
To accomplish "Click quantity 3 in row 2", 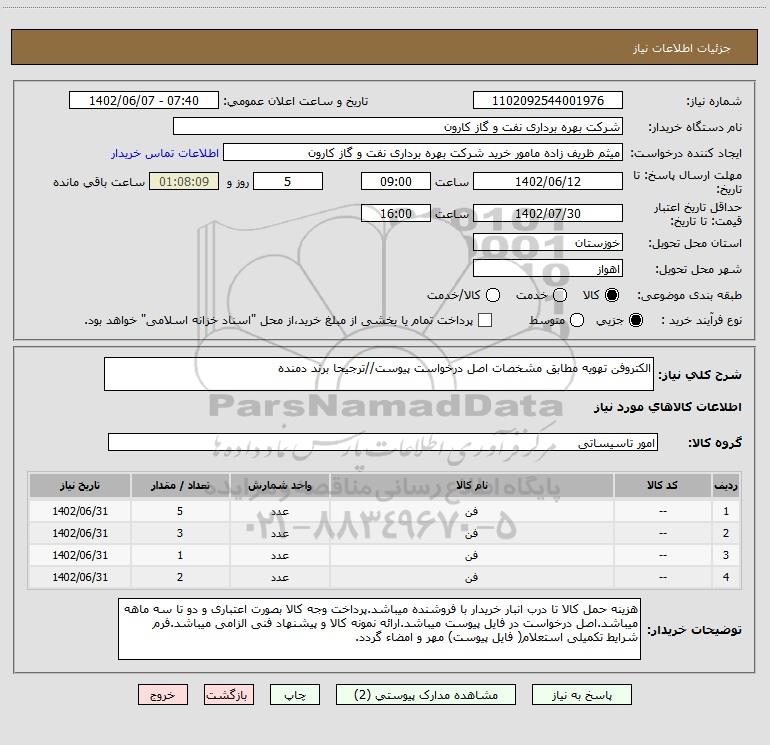I will (180, 533).
